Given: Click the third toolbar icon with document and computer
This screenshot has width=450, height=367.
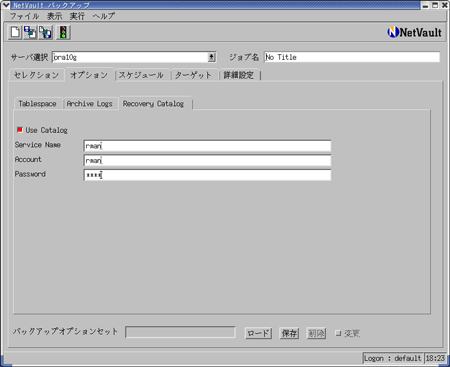Looking at the screenshot, I should (45, 32).
